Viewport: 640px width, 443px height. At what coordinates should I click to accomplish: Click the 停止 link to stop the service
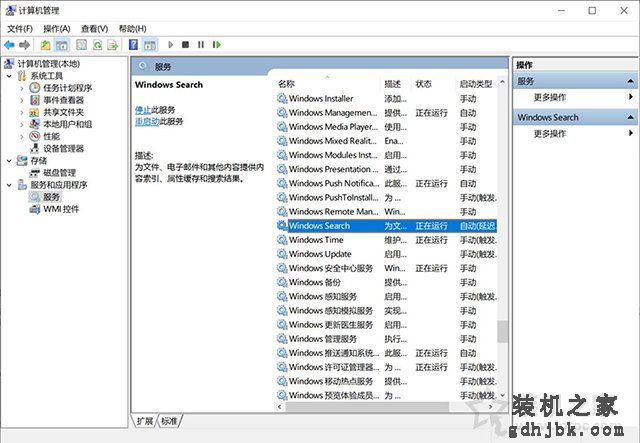tap(143, 109)
